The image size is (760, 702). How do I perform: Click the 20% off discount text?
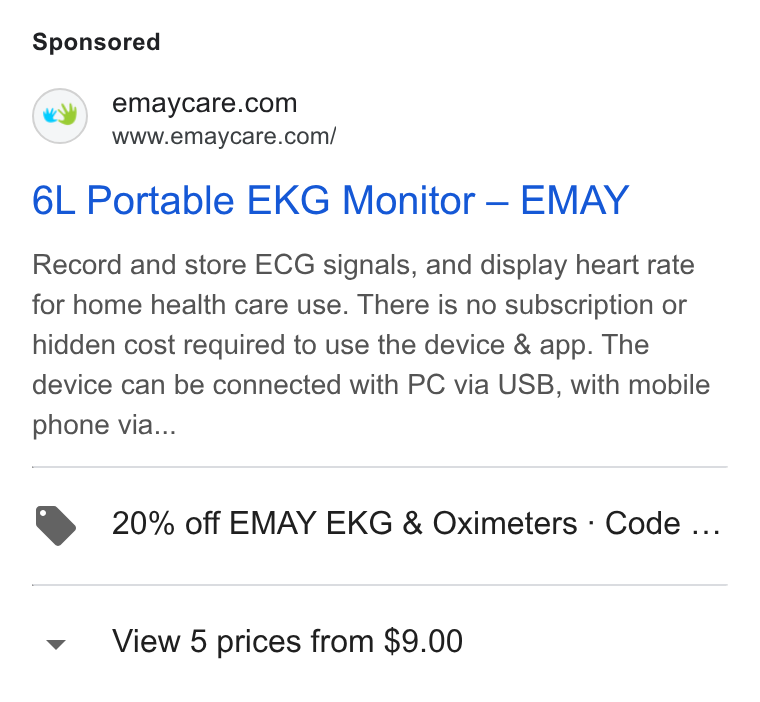(x=166, y=524)
